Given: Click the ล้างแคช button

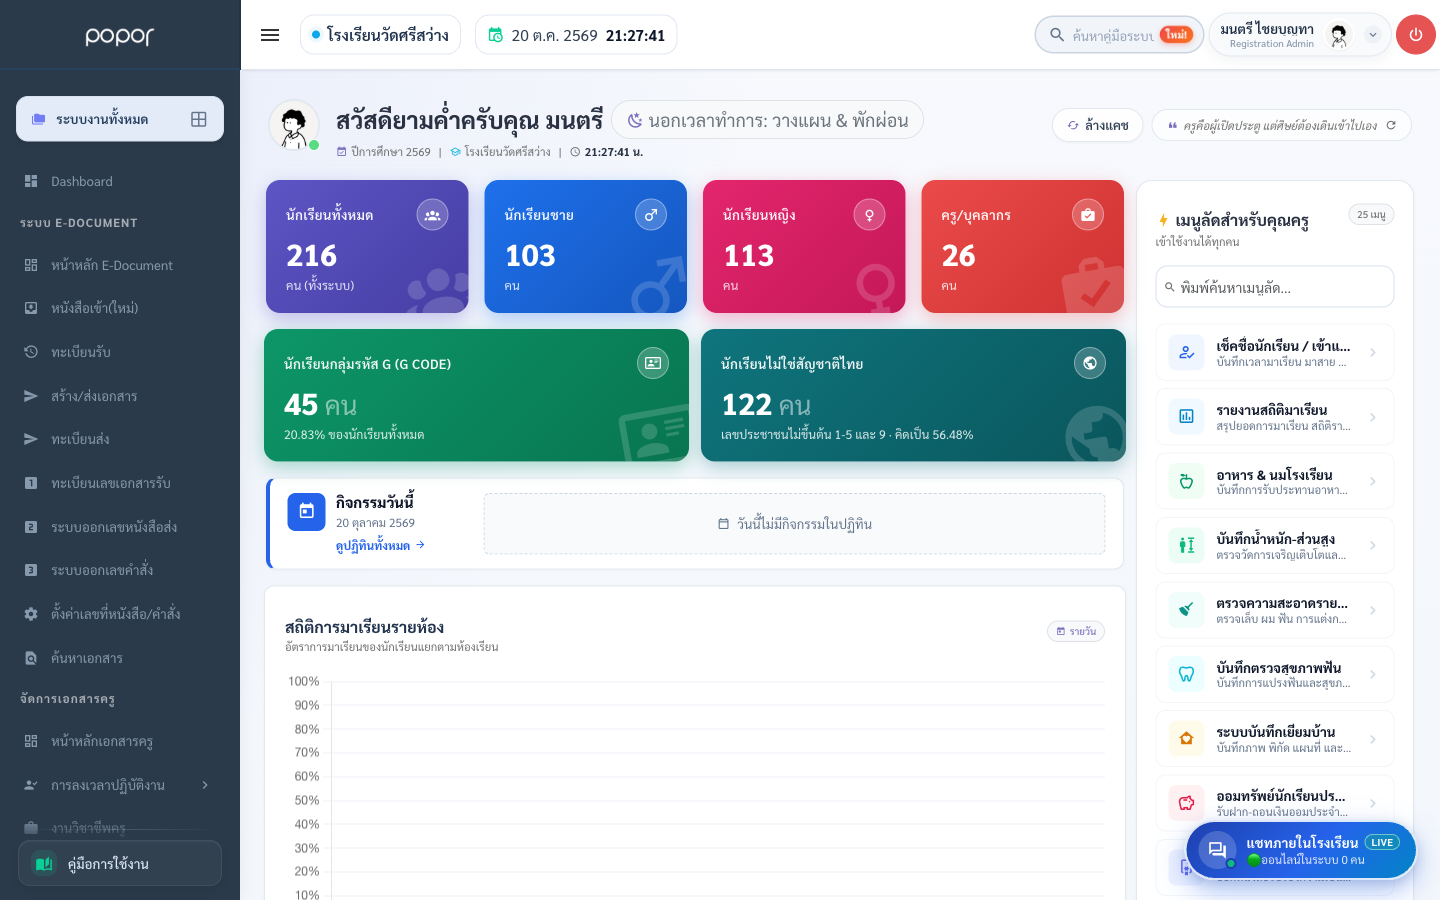Looking at the screenshot, I should pos(1097,125).
